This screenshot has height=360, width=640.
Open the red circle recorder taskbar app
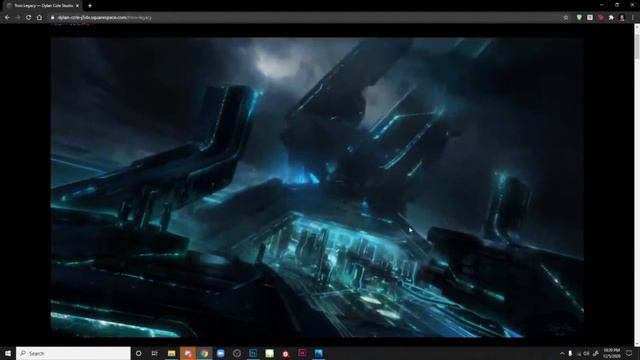[286, 353]
